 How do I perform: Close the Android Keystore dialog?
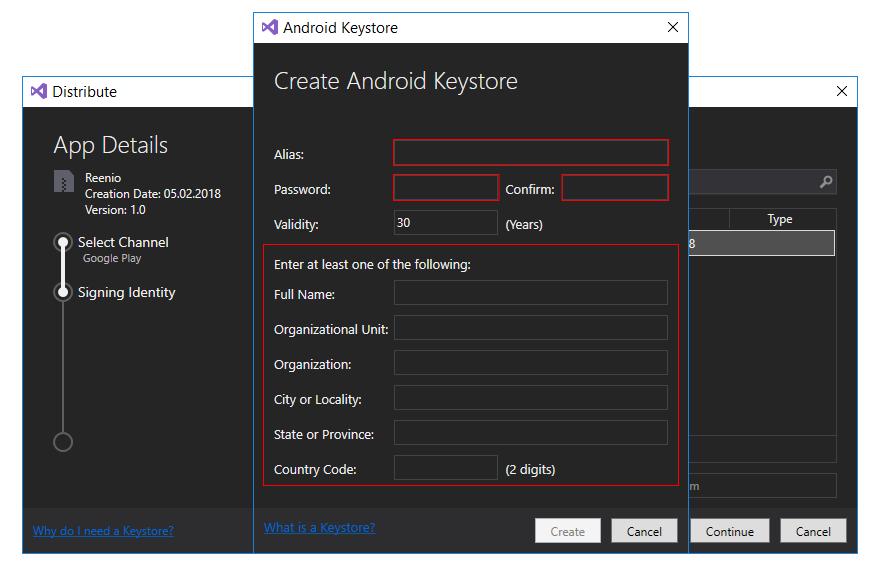(673, 27)
